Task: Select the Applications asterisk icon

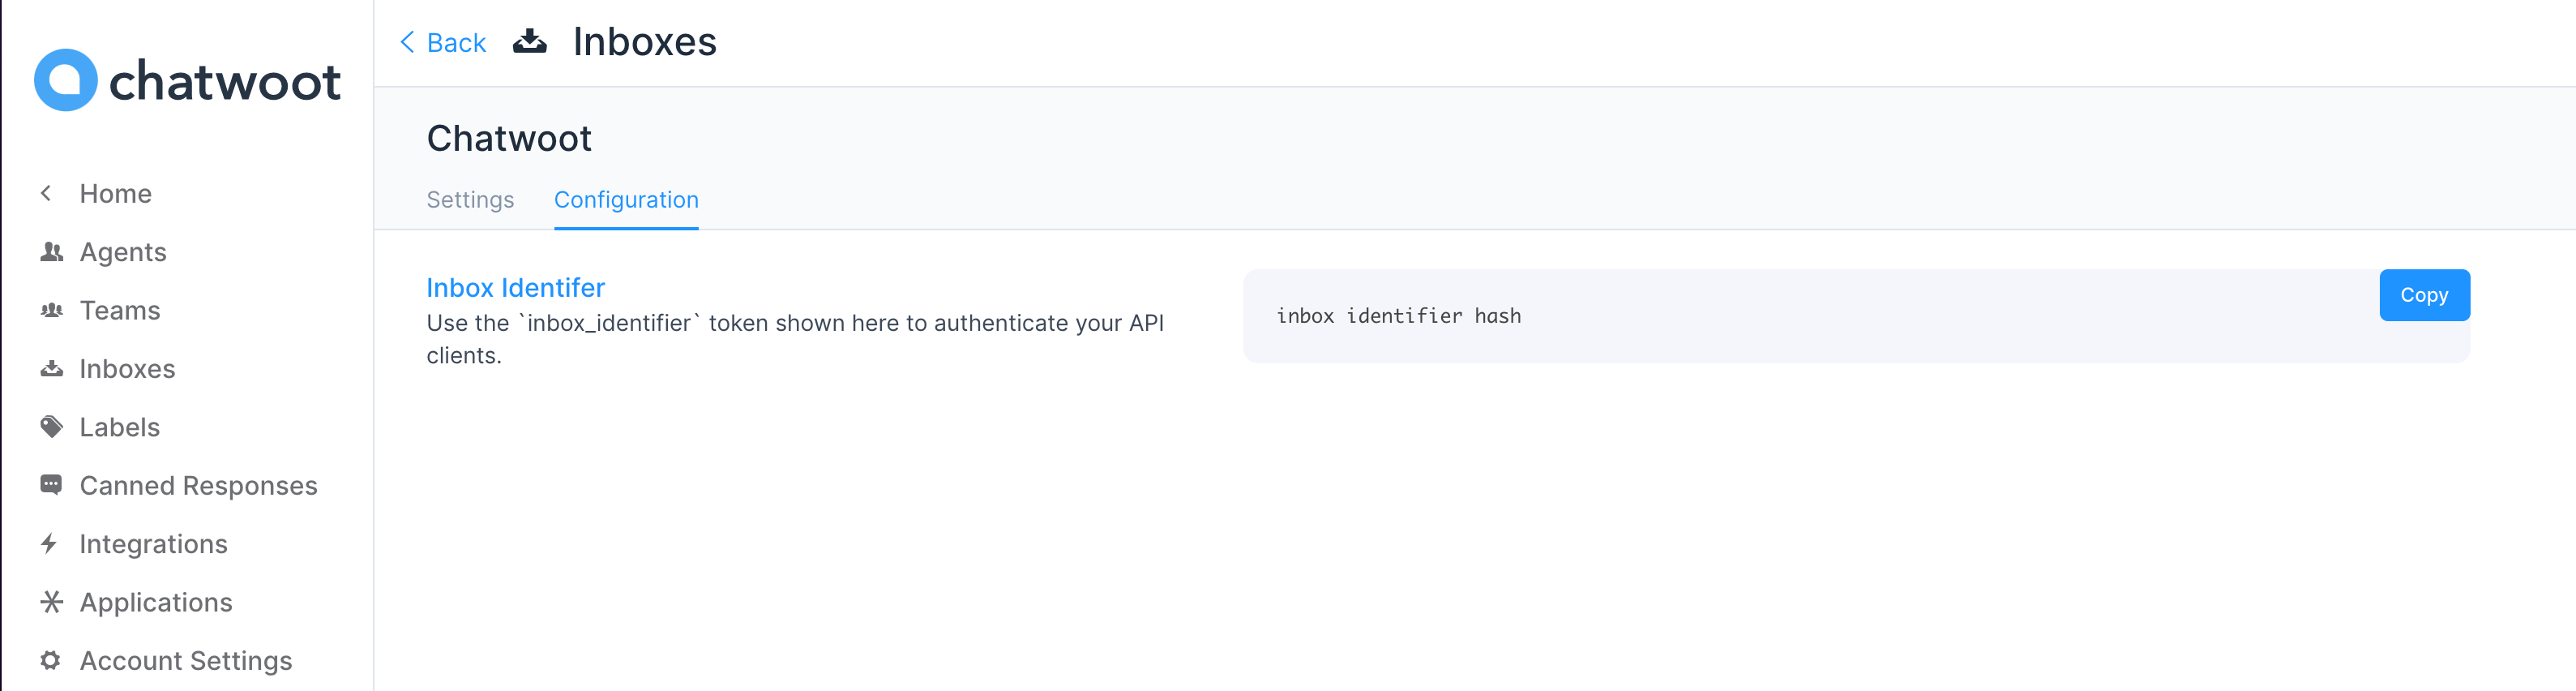Action: coord(52,602)
